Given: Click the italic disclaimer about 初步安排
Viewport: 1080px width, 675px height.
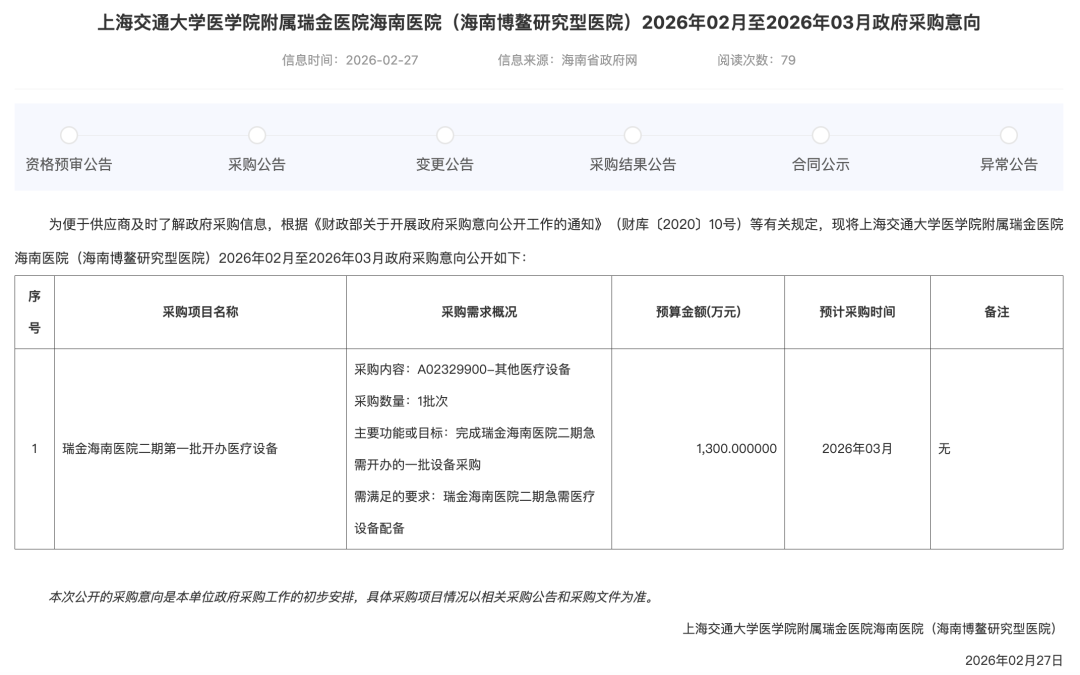Looking at the screenshot, I should [351, 597].
